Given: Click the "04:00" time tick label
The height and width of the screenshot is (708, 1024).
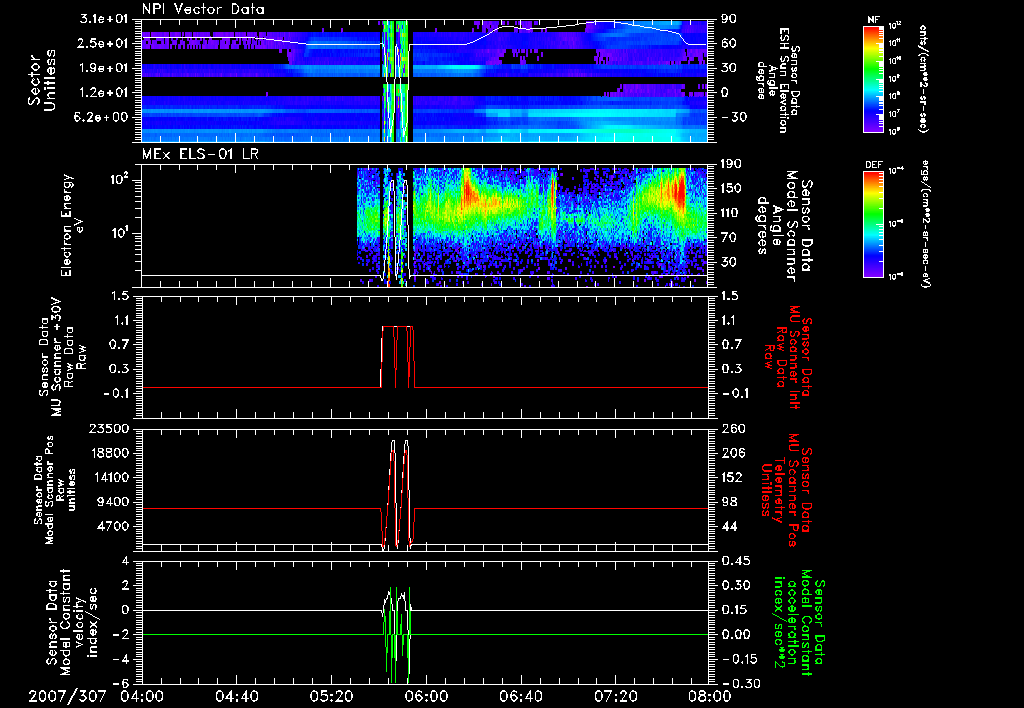Looking at the screenshot, I should click(x=142, y=696).
